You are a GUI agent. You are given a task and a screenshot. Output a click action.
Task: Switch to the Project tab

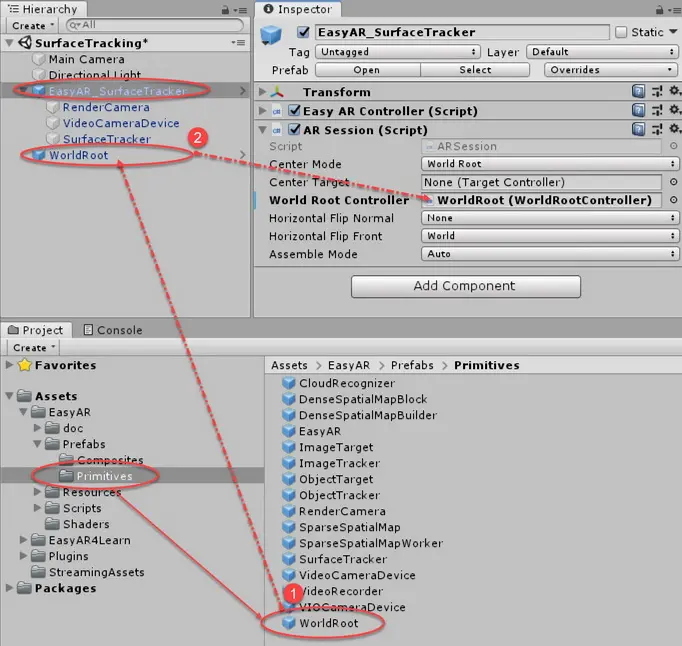36,330
